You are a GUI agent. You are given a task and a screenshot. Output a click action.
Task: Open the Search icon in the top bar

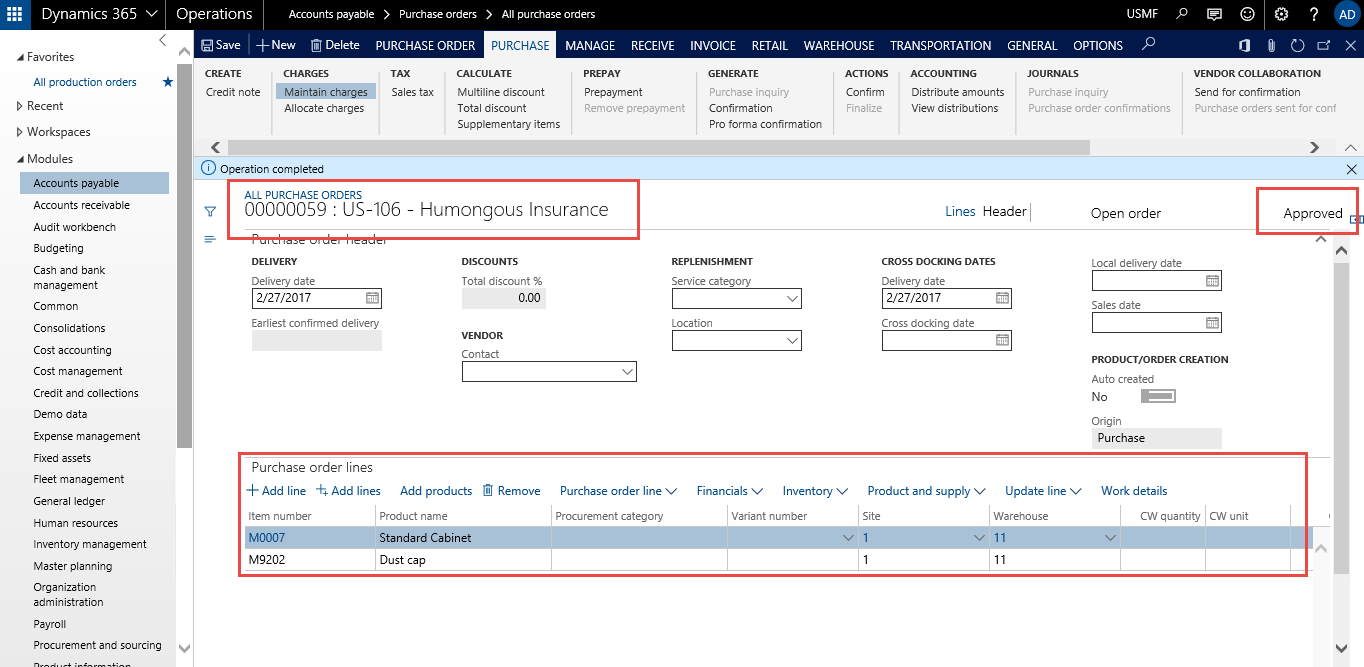coord(1181,14)
